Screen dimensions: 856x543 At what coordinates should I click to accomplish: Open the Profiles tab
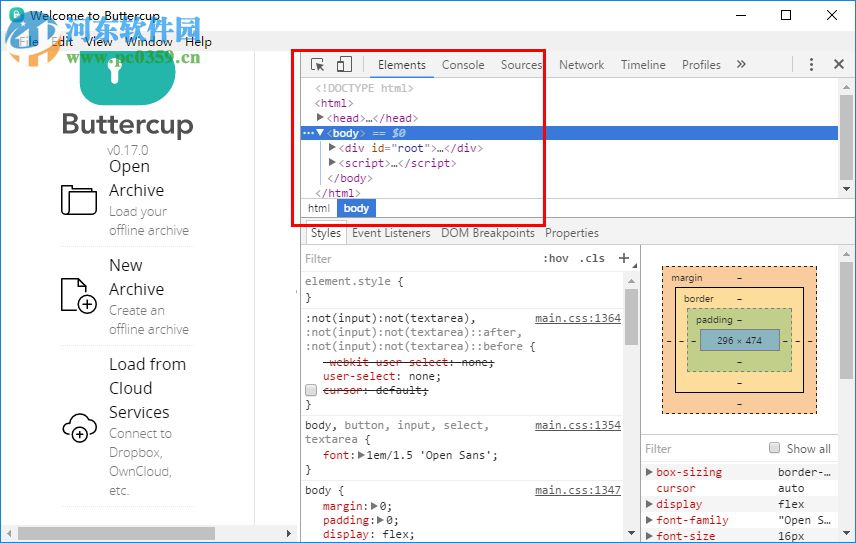tap(701, 65)
